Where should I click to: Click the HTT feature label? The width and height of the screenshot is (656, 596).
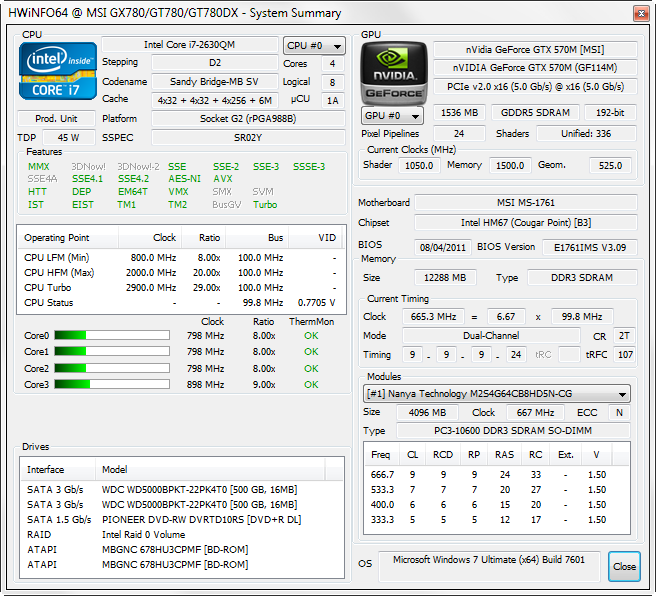click(37, 192)
